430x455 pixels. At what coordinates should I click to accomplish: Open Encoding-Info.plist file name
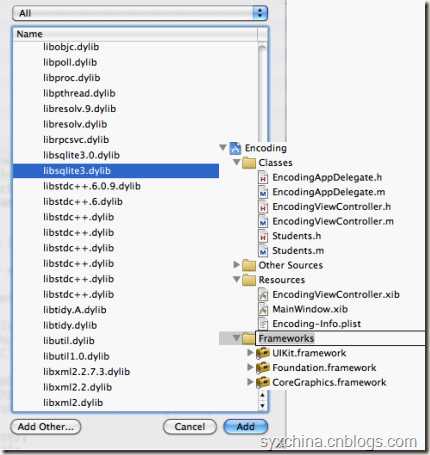coord(317,324)
